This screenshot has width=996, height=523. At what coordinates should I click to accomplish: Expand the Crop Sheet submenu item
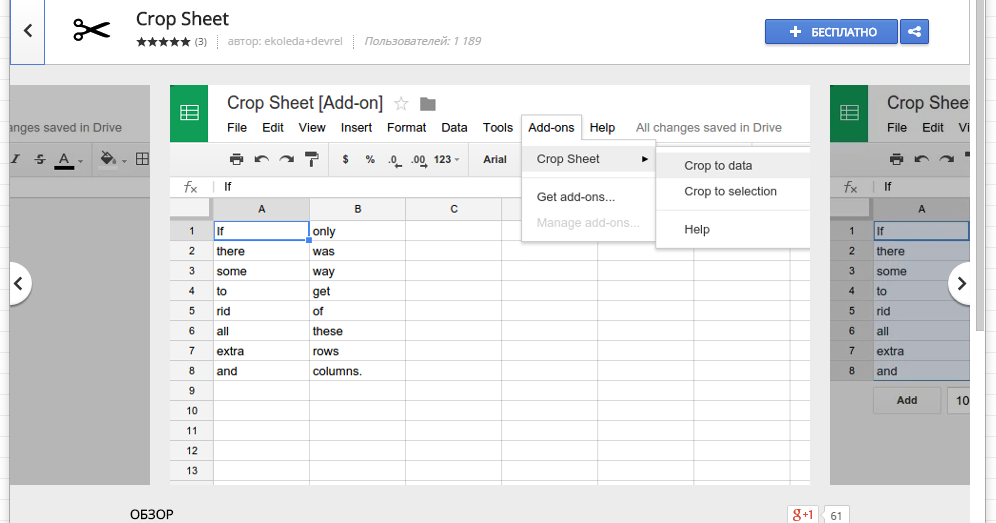click(589, 159)
